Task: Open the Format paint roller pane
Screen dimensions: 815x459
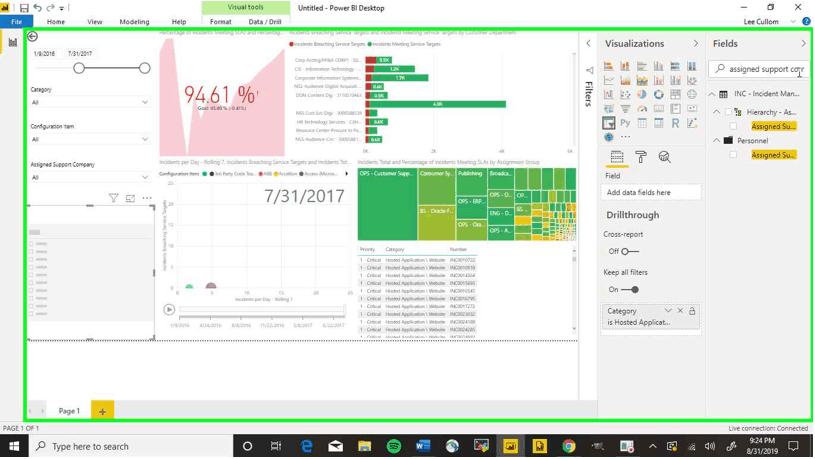Action: tap(641, 157)
